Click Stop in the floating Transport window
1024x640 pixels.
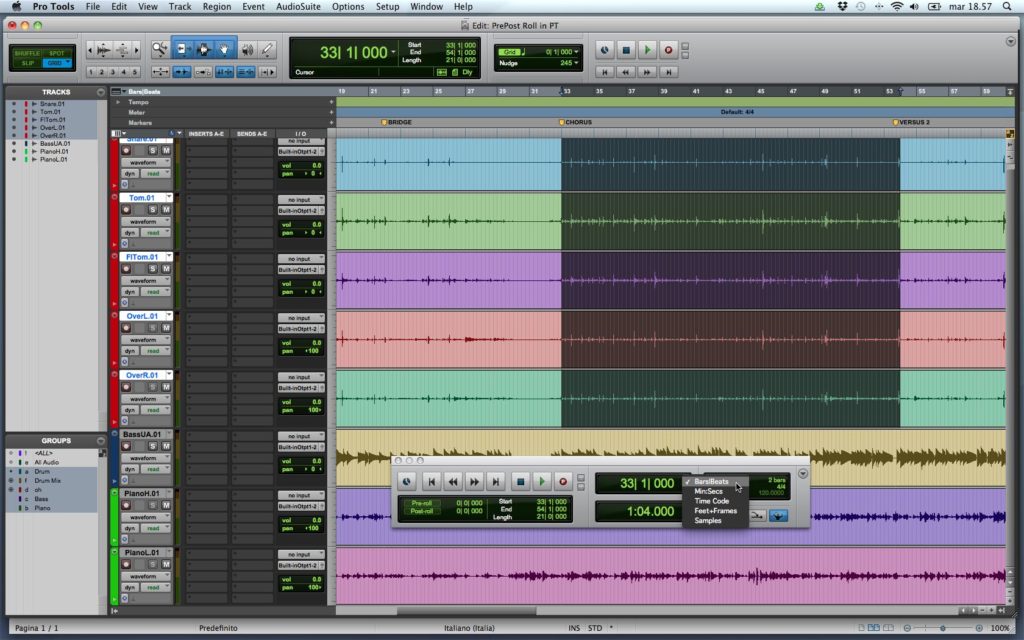pyautogui.click(x=520, y=482)
